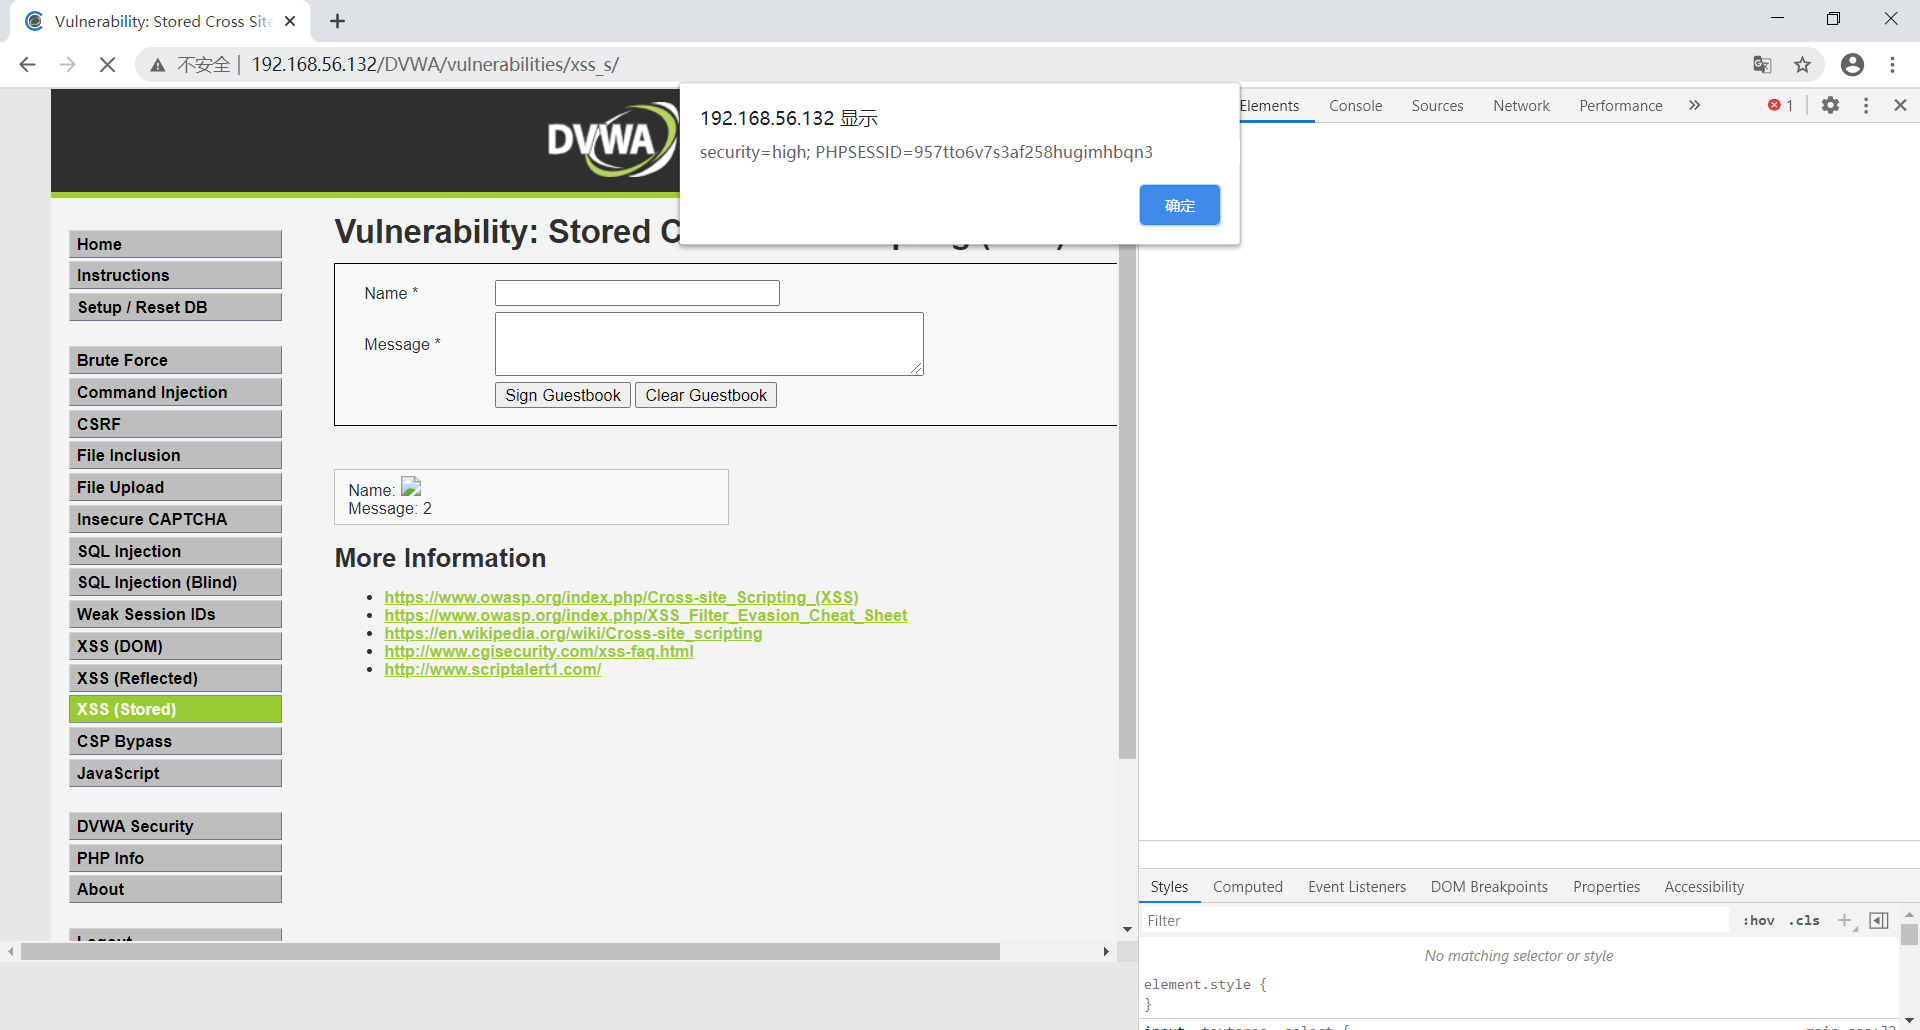Open the DevTools three-dot customize menu
The width and height of the screenshot is (1920, 1030).
click(x=1866, y=105)
